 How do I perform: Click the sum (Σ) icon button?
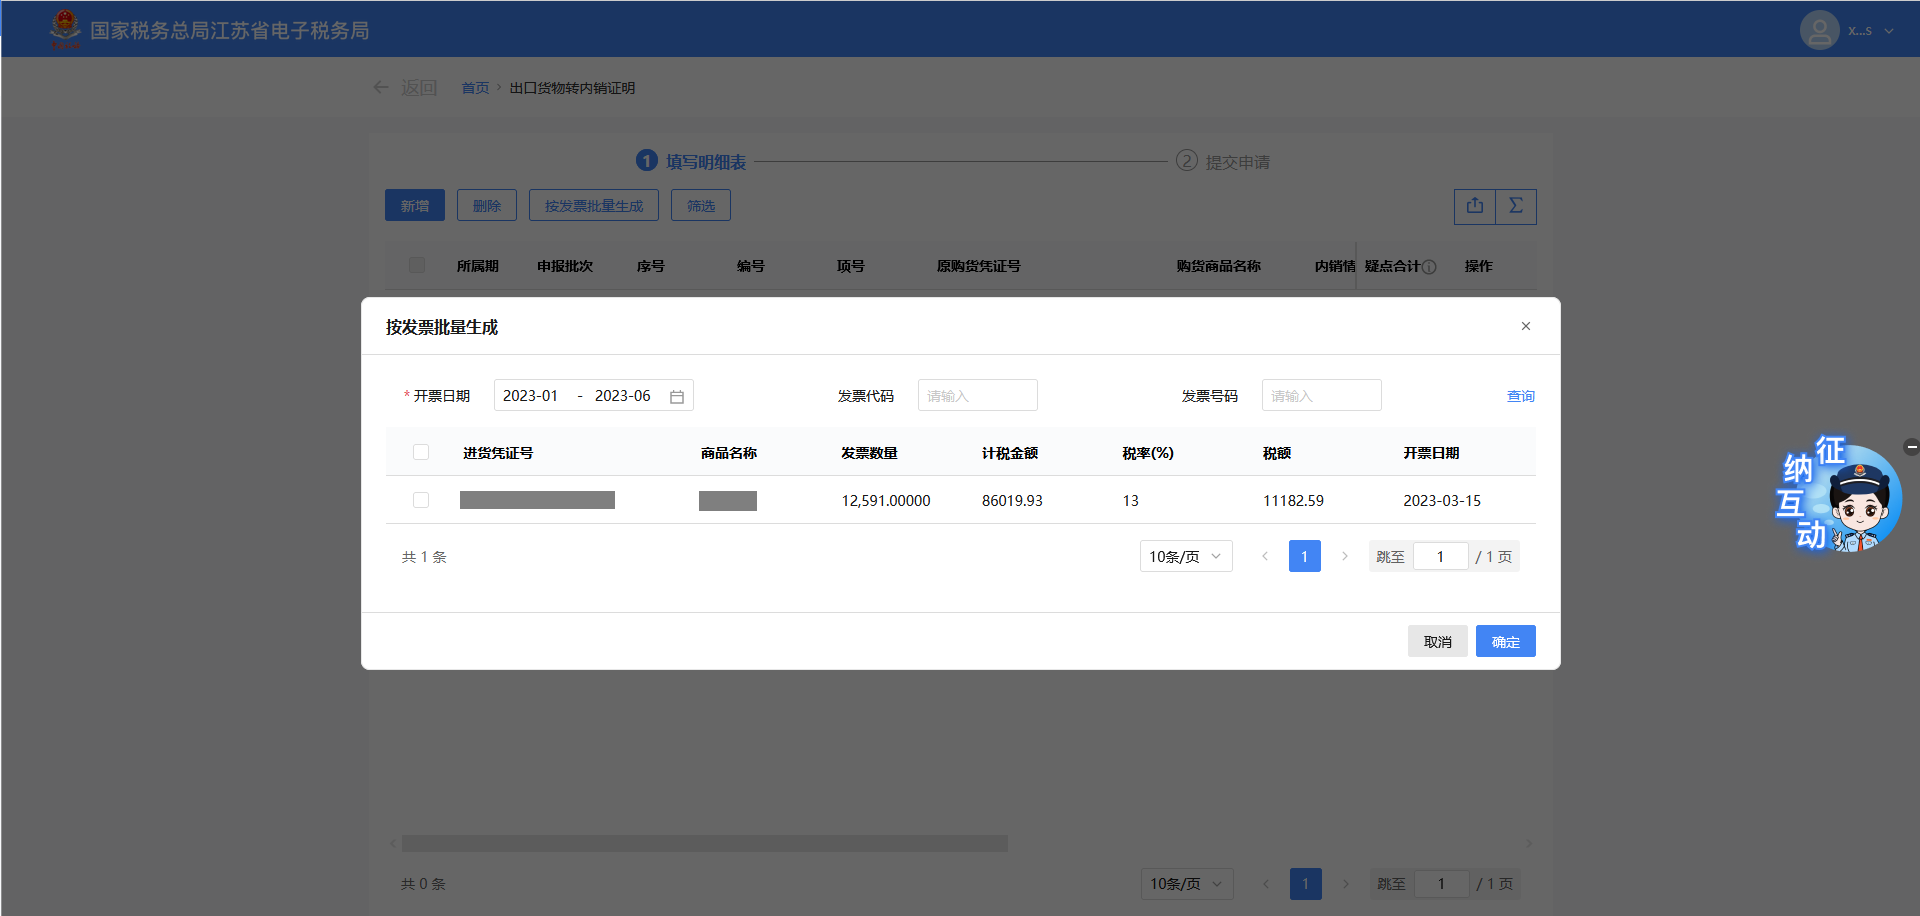pos(1516,206)
